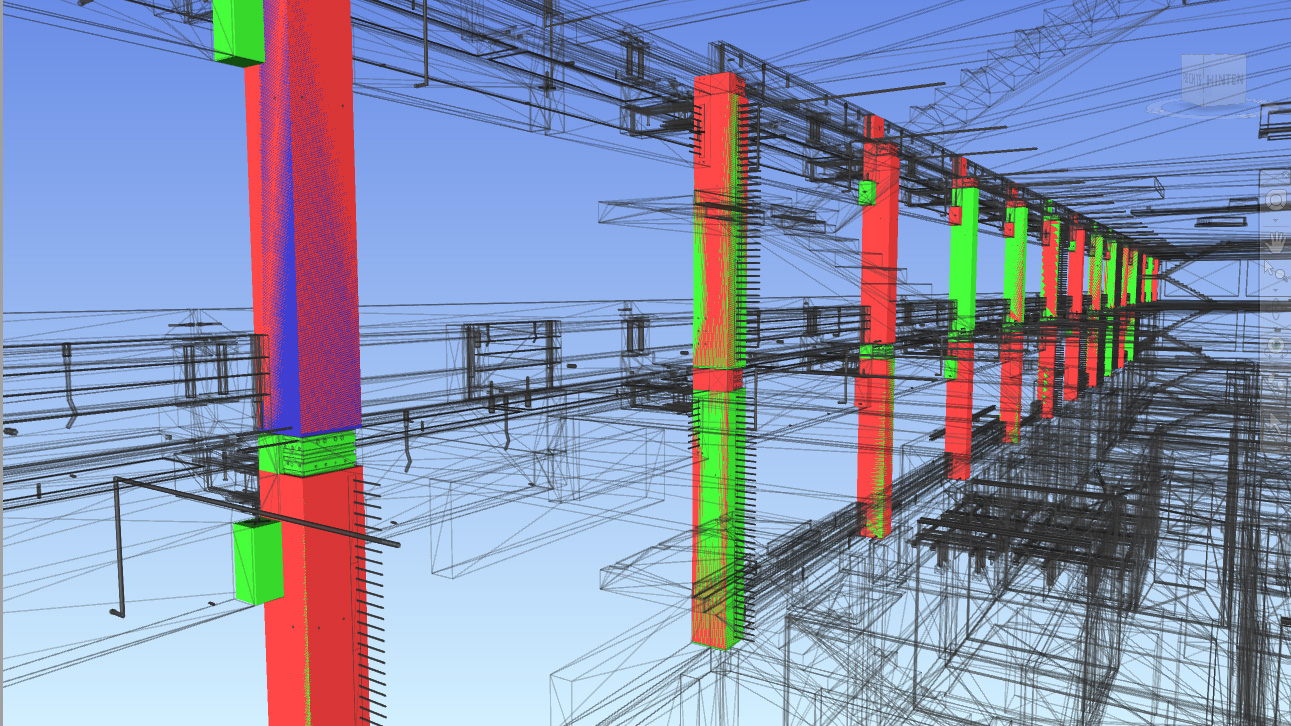Select the large blue-red hatched column
Image resolution: width=1291 pixels, height=726 pixels.
305,250
